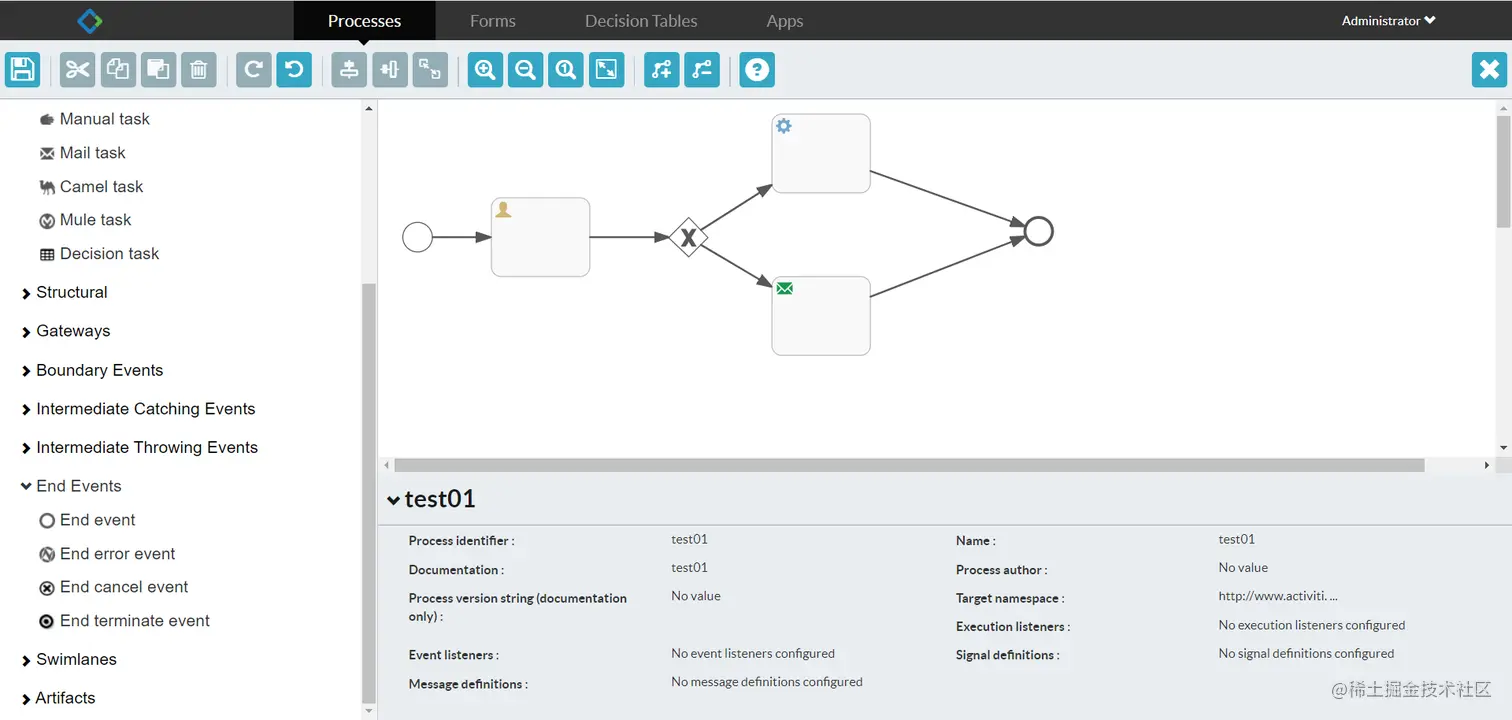Click the Undo arrow icon
Viewport: 1512px width, 720px height.
[294, 70]
